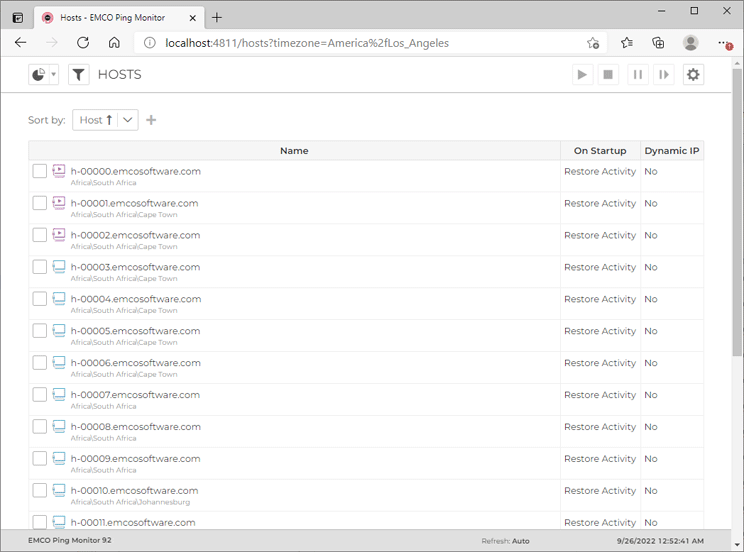Open host h-00010.emcosoftware.com link
Screen dimensions: 744x552
tap(134, 491)
